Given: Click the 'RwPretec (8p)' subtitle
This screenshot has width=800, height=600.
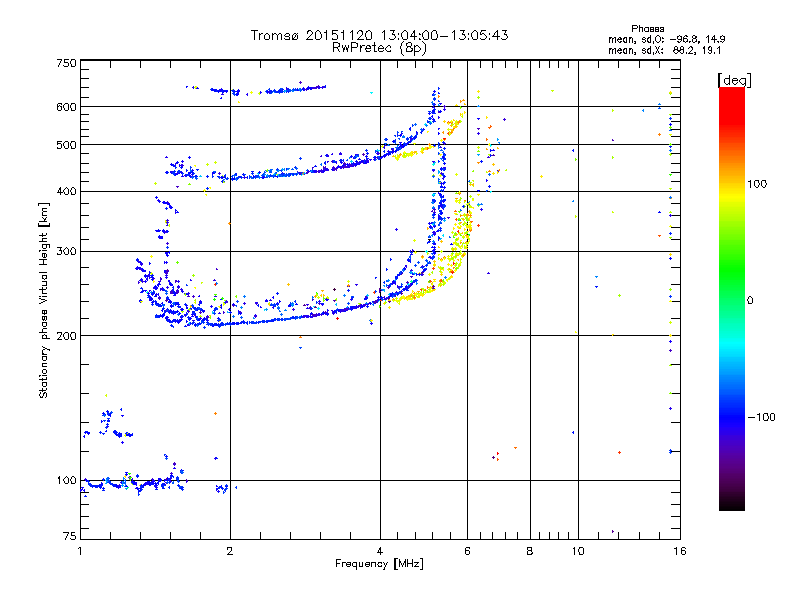Looking at the screenshot, I should tap(379, 48).
